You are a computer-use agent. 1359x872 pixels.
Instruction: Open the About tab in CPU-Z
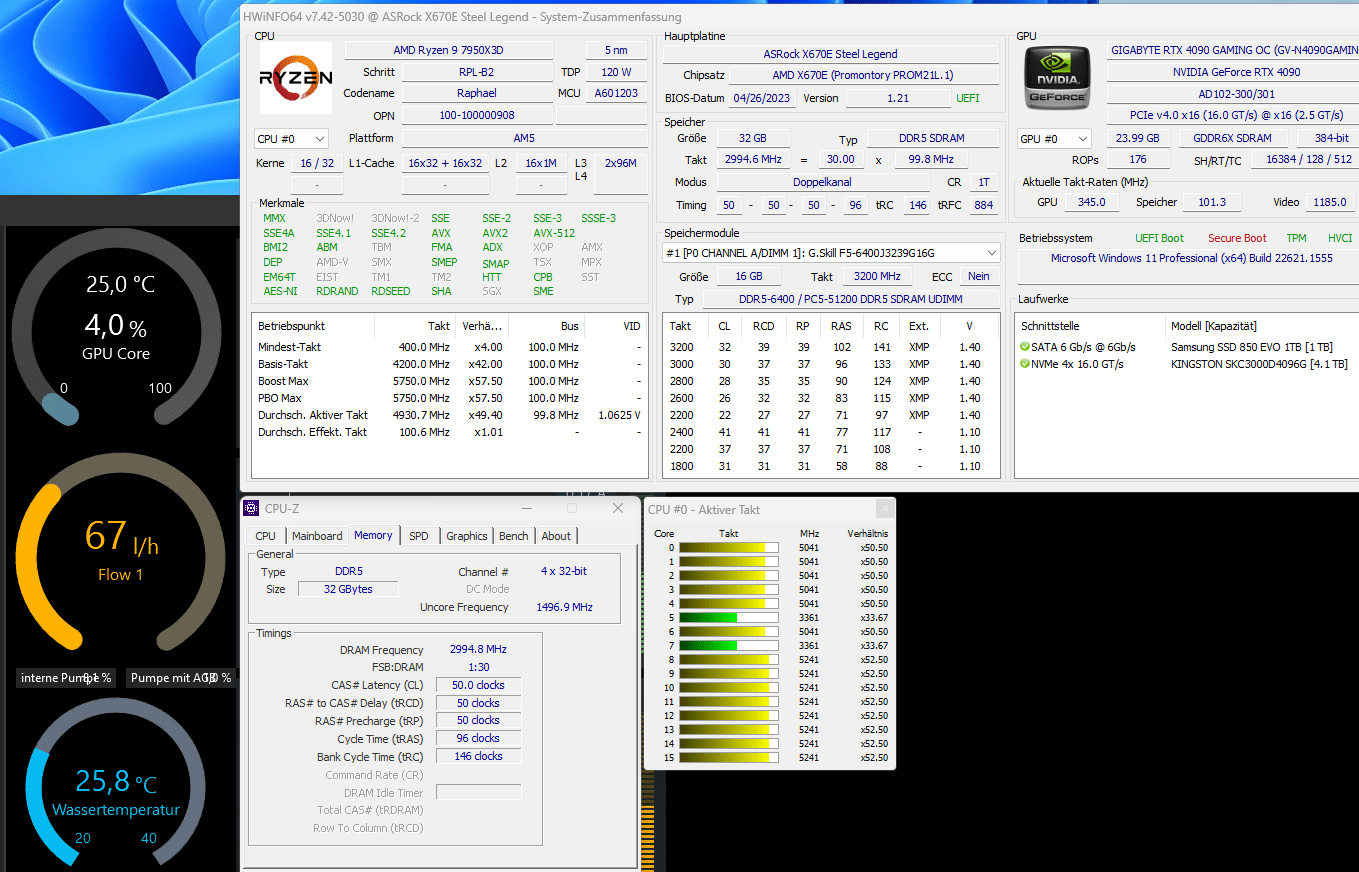point(556,536)
